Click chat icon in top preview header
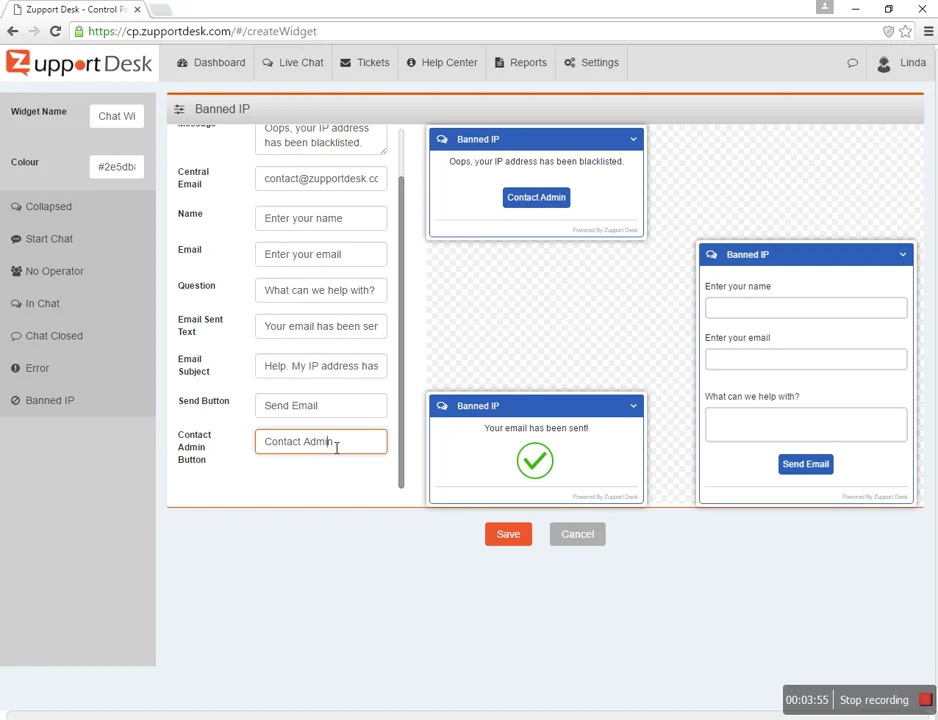The height and width of the screenshot is (720, 938). click(x=442, y=139)
